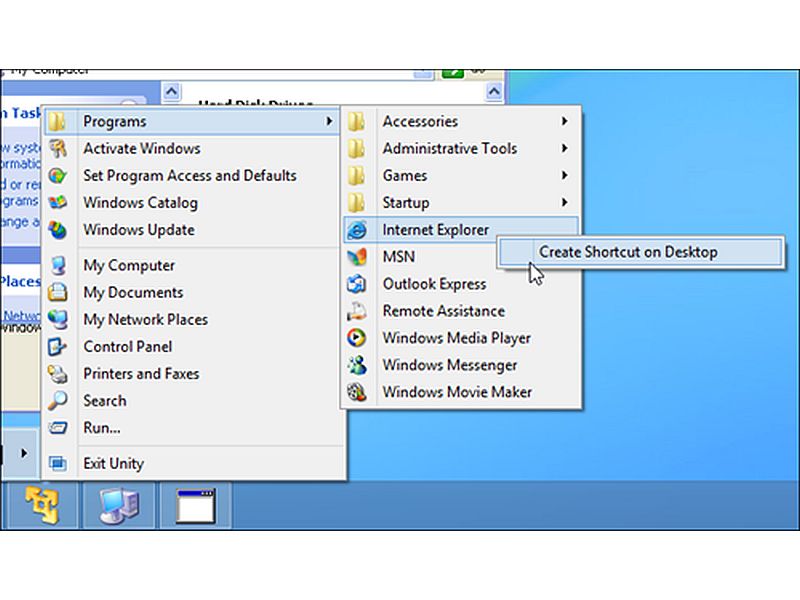Expand the Accessories submenu arrow
Viewport: 800px width, 600px height.
point(564,121)
